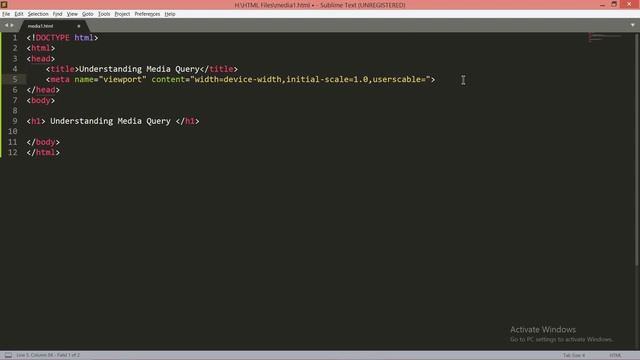Click the opening body tag on line 7
The height and width of the screenshot is (360, 640).
(41, 100)
